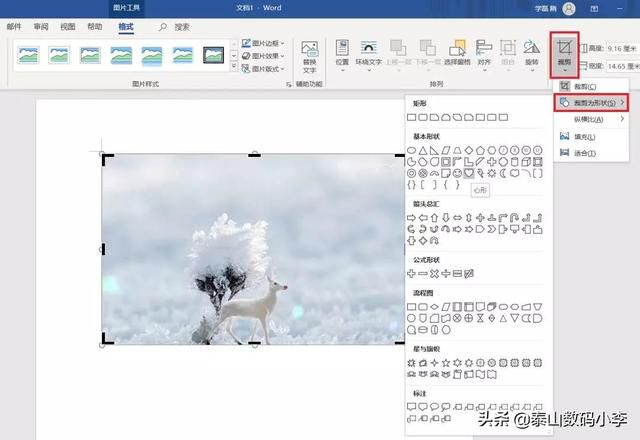Open 裁剪为形状(S) submenu item
The width and height of the screenshot is (640, 440).
click(591, 103)
